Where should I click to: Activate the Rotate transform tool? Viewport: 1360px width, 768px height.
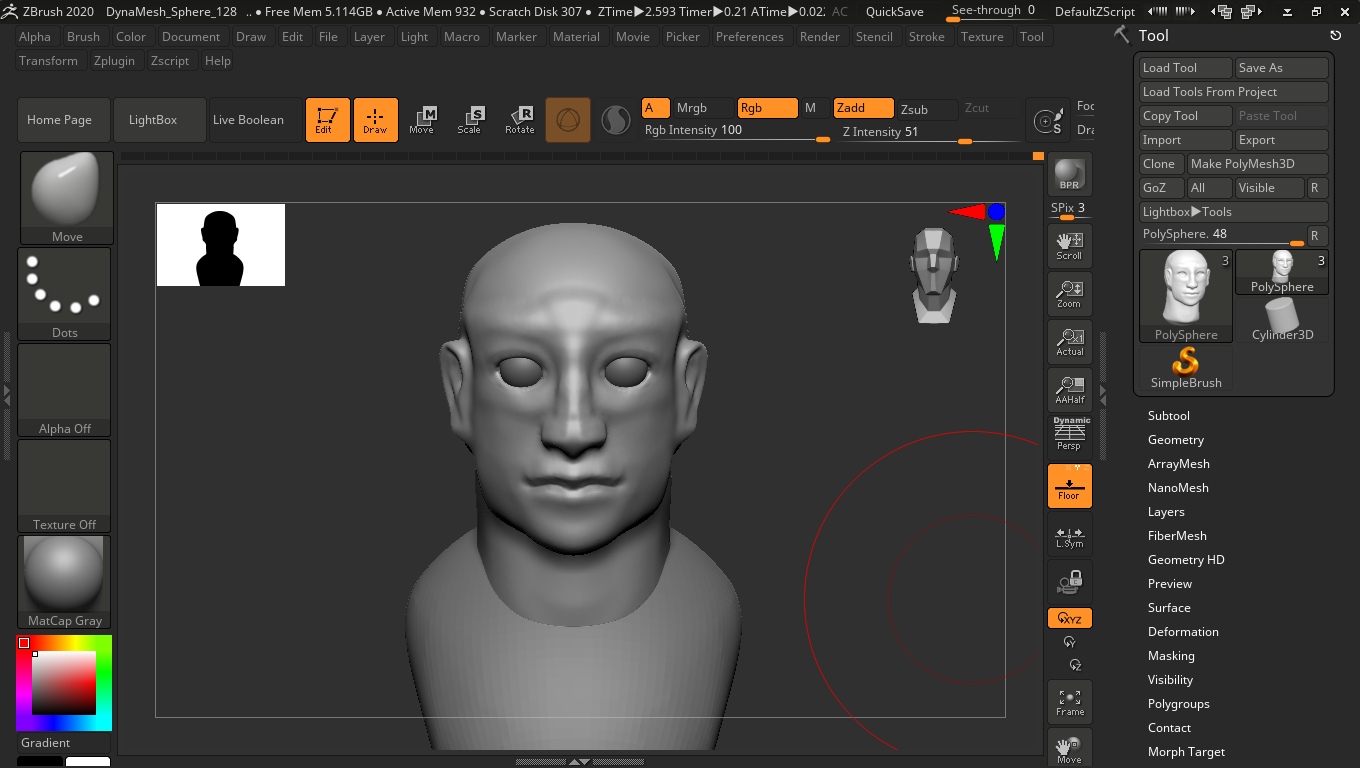(519, 120)
